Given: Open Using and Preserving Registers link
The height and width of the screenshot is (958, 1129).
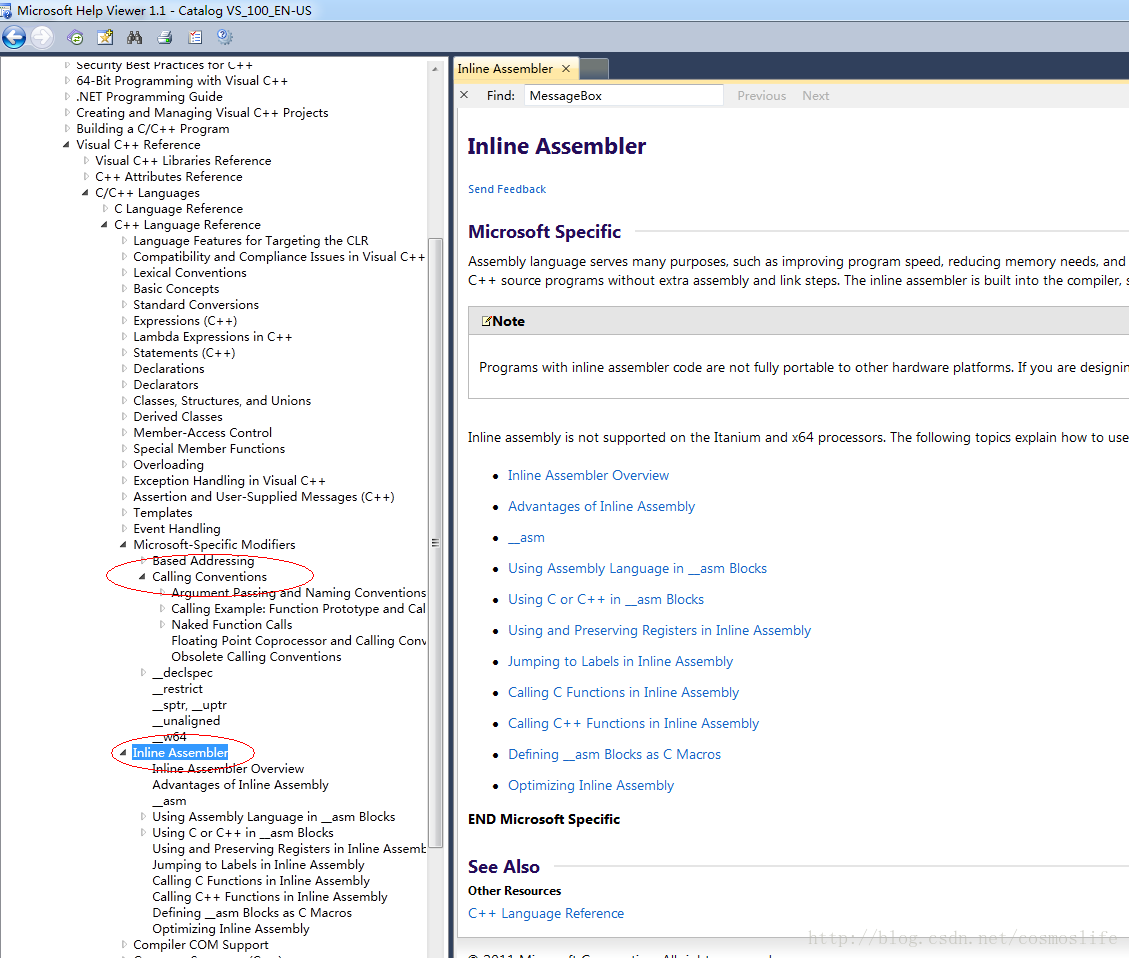Looking at the screenshot, I should pos(660,630).
